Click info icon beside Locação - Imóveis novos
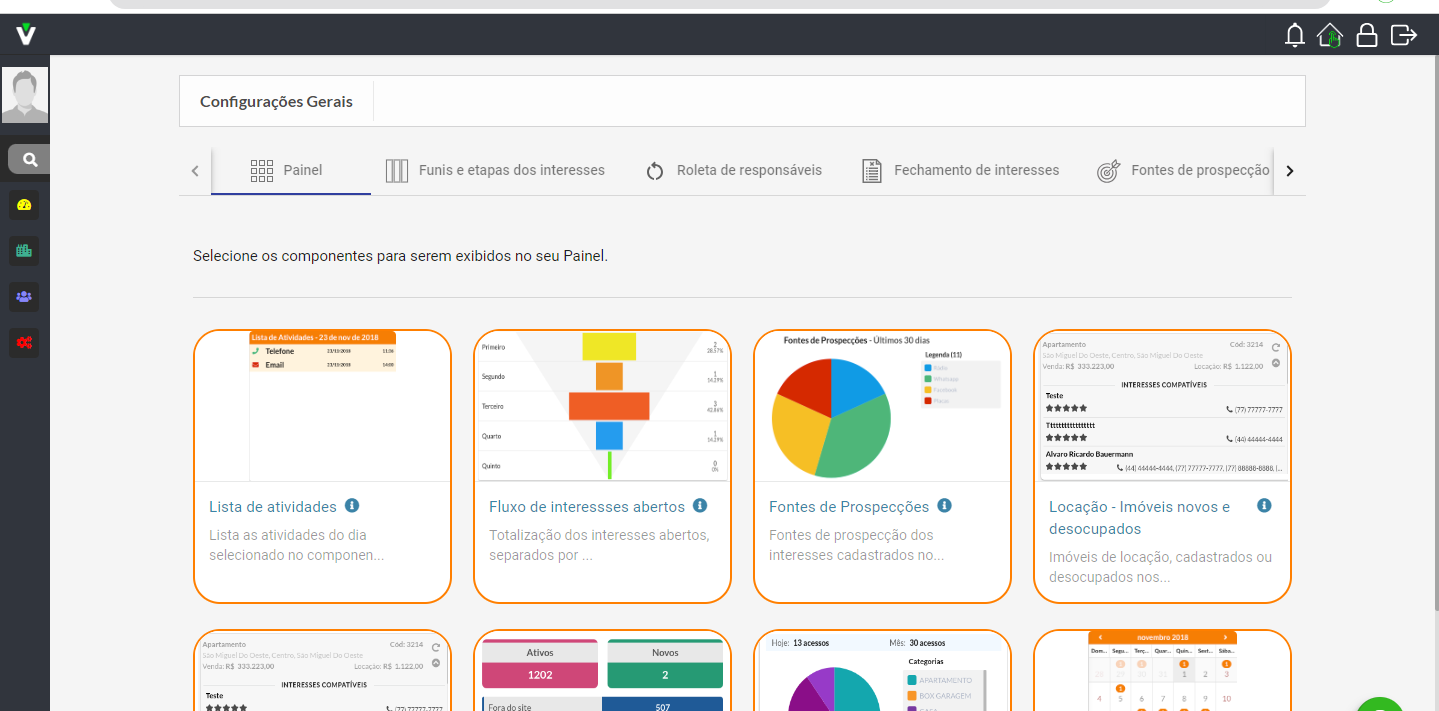 tap(1264, 506)
